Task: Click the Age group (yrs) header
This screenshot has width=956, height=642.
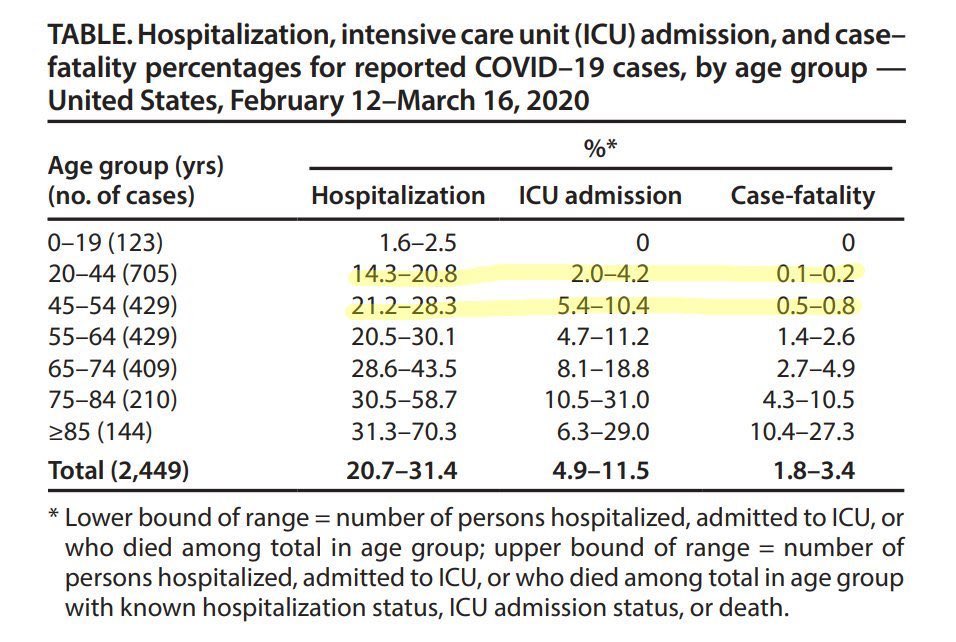Action: (135, 165)
